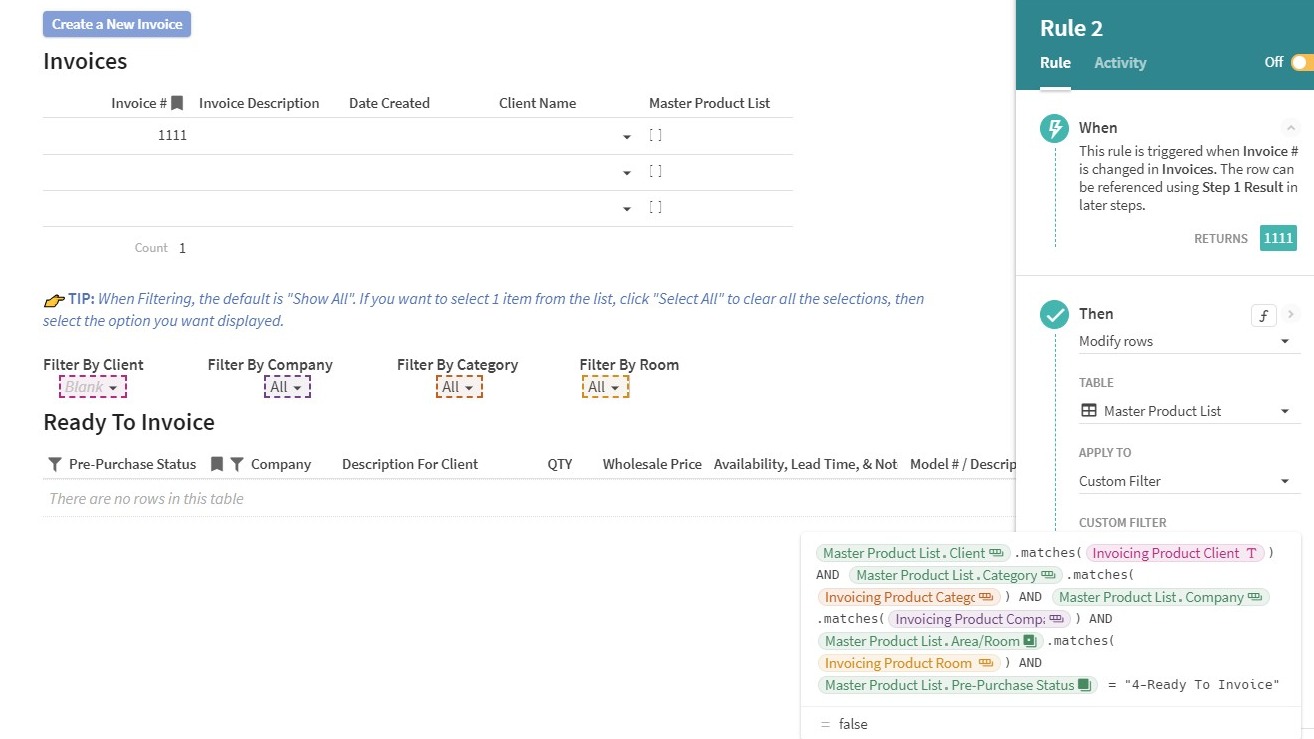The height and width of the screenshot is (739, 1314).
Task: Open the Filter By Company All dropdown
Action: coord(288,387)
